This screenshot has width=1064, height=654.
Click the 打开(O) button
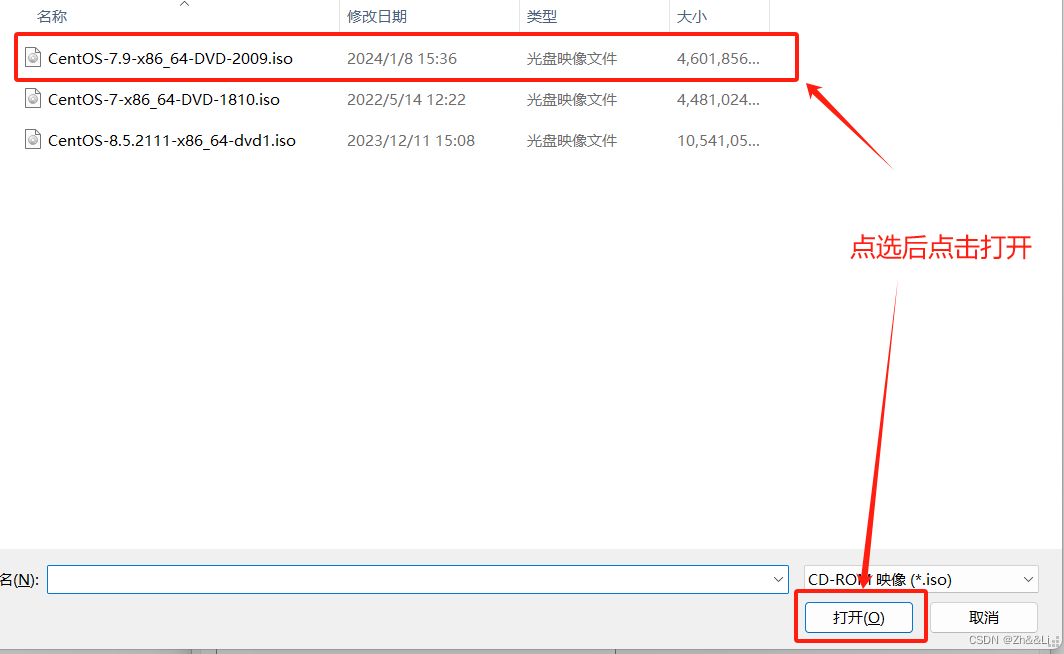pyautogui.click(x=858, y=617)
